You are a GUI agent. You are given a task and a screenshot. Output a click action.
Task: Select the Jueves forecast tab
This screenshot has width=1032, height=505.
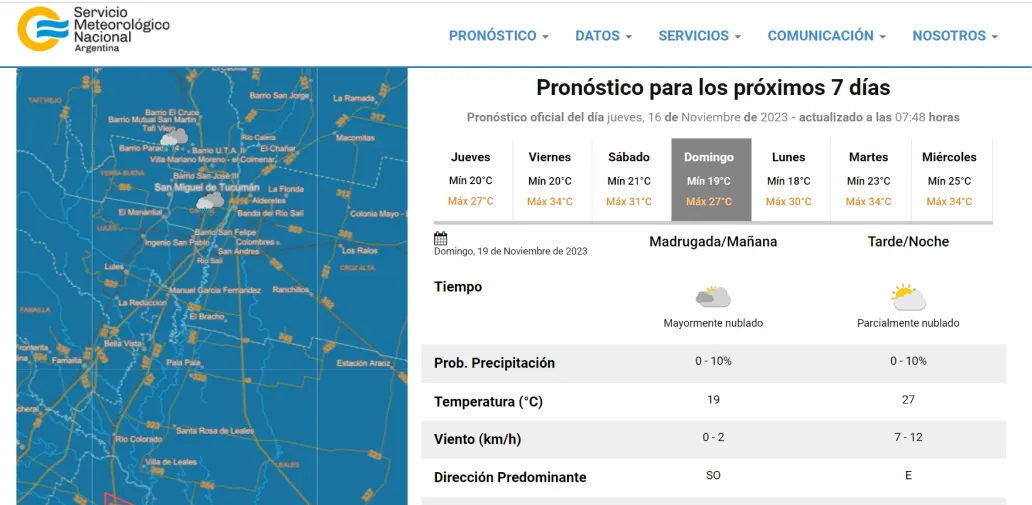pyautogui.click(x=471, y=180)
